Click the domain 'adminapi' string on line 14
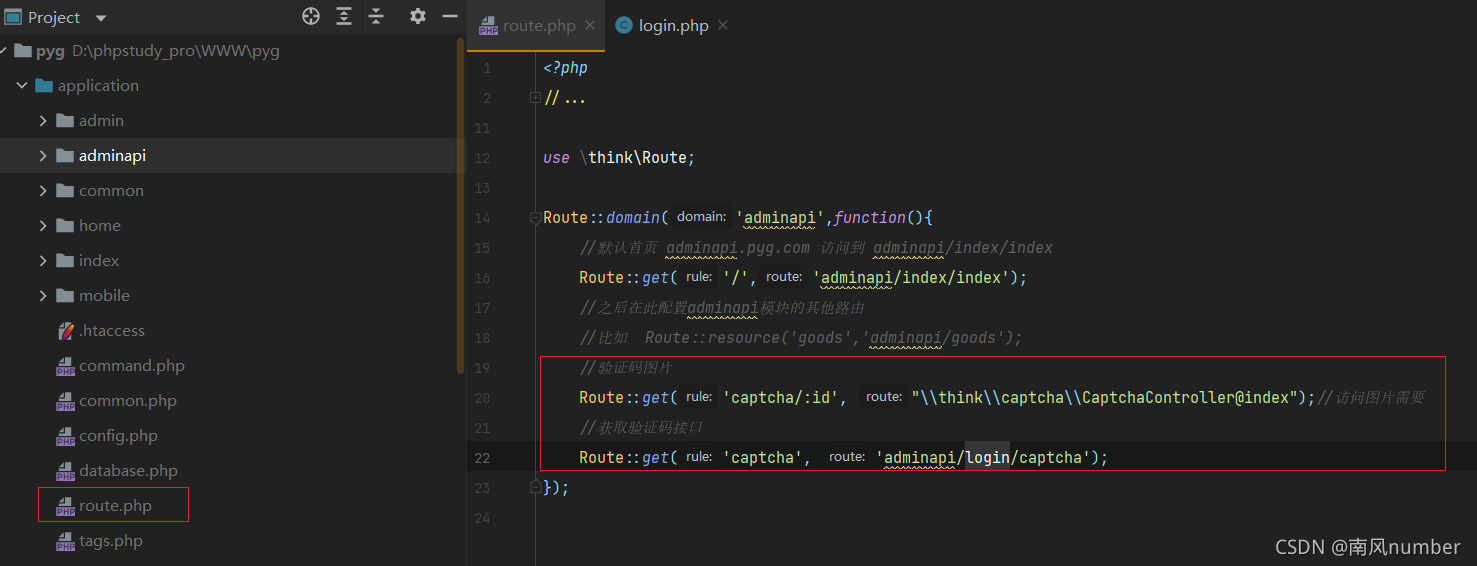Image resolution: width=1477 pixels, height=566 pixels. 781,218
